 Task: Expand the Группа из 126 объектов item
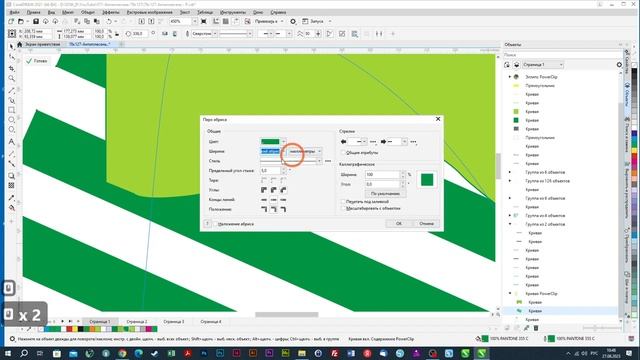(509, 181)
